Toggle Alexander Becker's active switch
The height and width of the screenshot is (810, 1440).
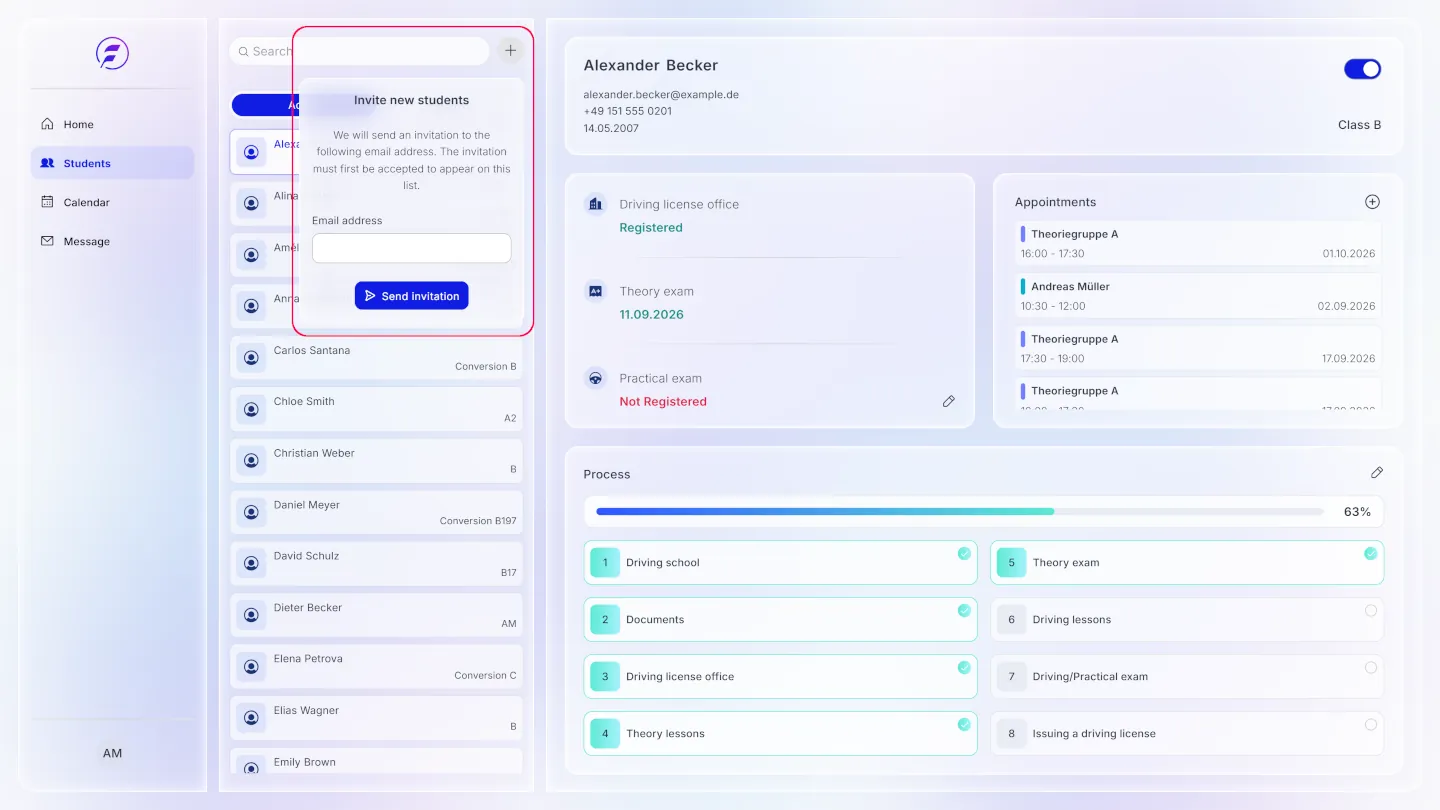click(1362, 69)
